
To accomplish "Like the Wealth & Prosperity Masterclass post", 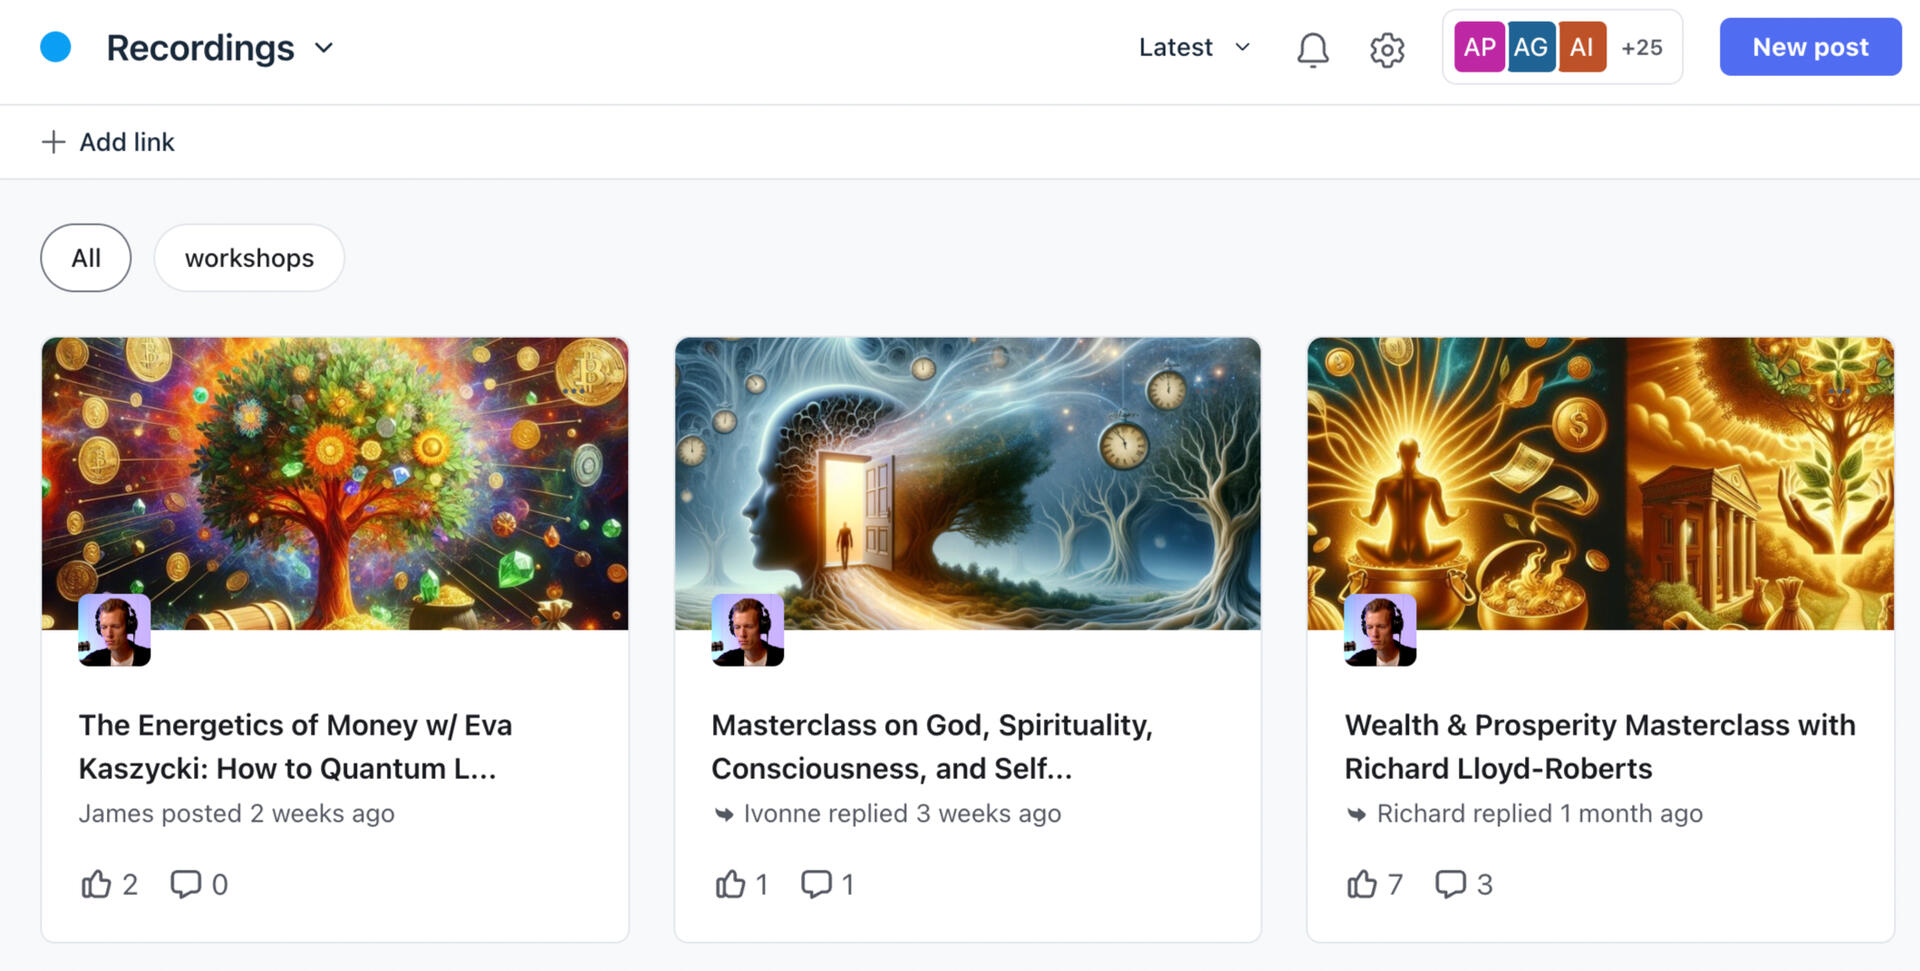I will pyautogui.click(x=1362, y=884).
